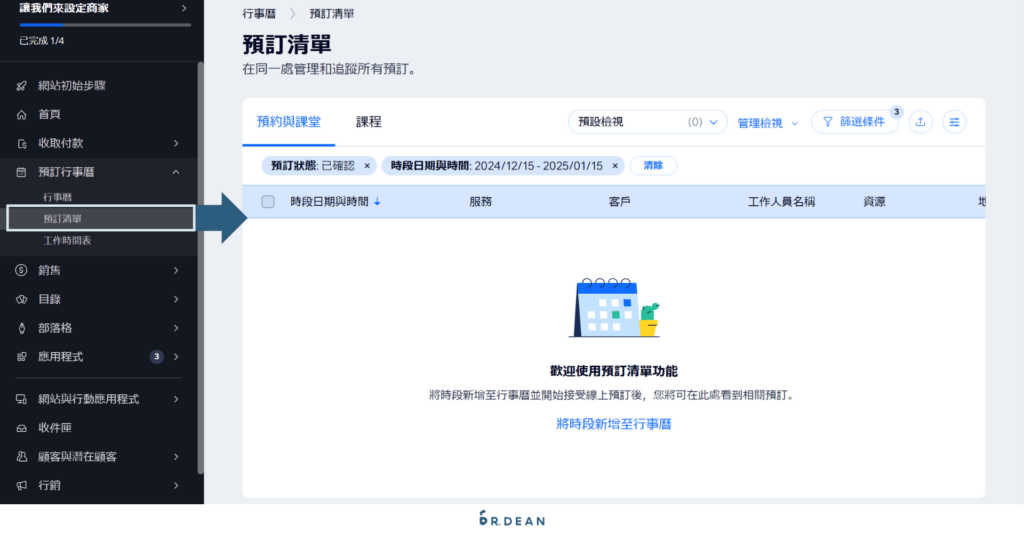Open the 預設檢視 dropdown
Image resolution: width=1024 pixels, height=533 pixels.
pyautogui.click(x=647, y=121)
